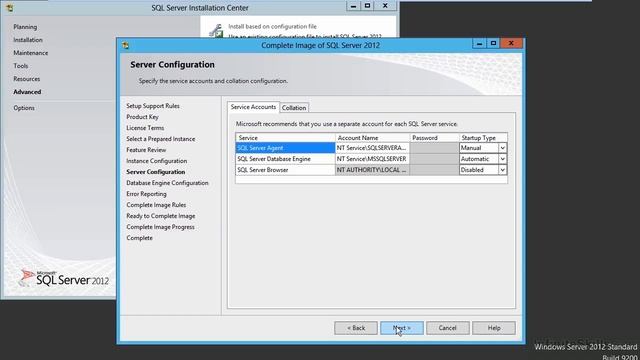Open Planning in SQL Server Installation Center
The width and height of the screenshot is (640, 360).
pyautogui.click(x=25, y=27)
